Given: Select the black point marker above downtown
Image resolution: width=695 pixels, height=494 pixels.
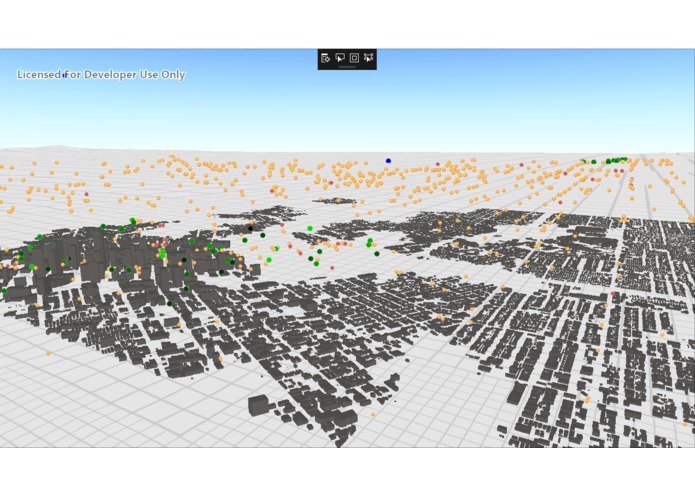Looking at the screenshot, I should tap(250, 229).
